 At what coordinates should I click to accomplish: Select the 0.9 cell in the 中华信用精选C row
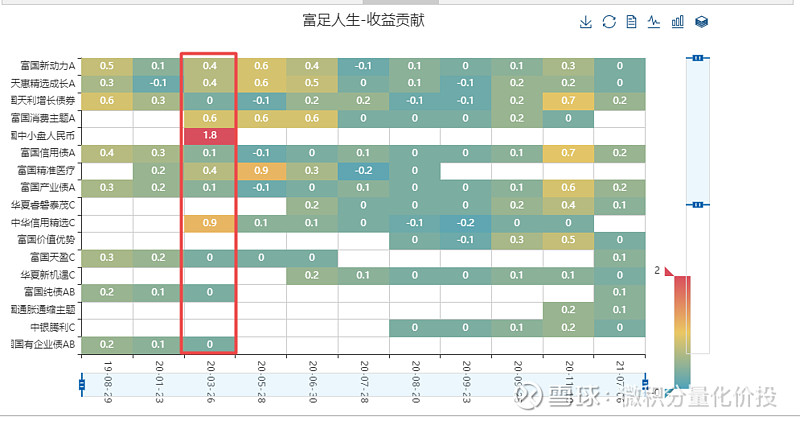[x=210, y=223]
